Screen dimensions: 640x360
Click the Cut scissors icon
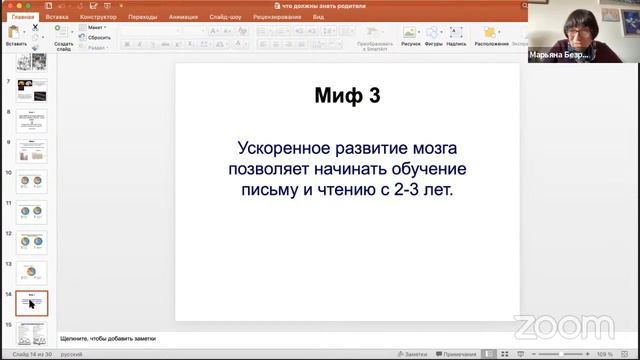coord(35,27)
